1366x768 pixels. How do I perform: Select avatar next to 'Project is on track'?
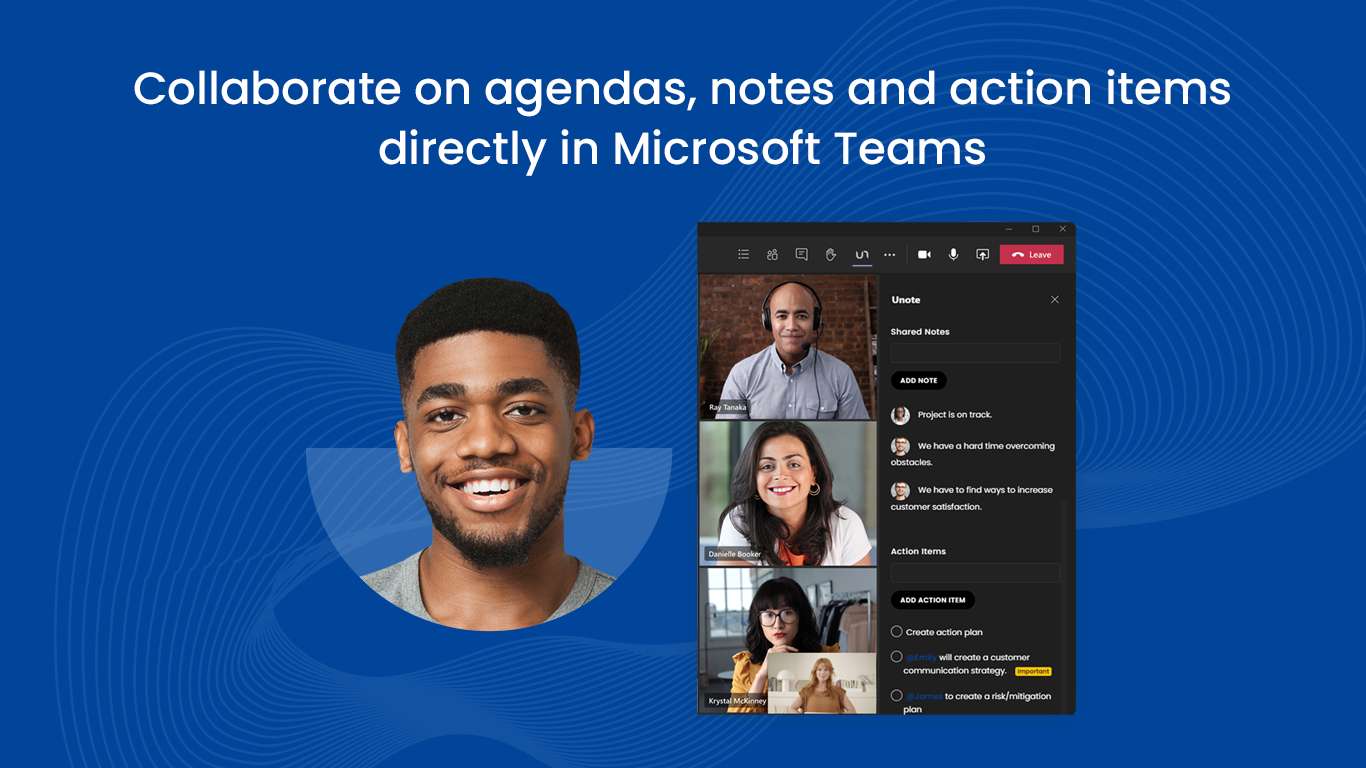tap(900, 415)
